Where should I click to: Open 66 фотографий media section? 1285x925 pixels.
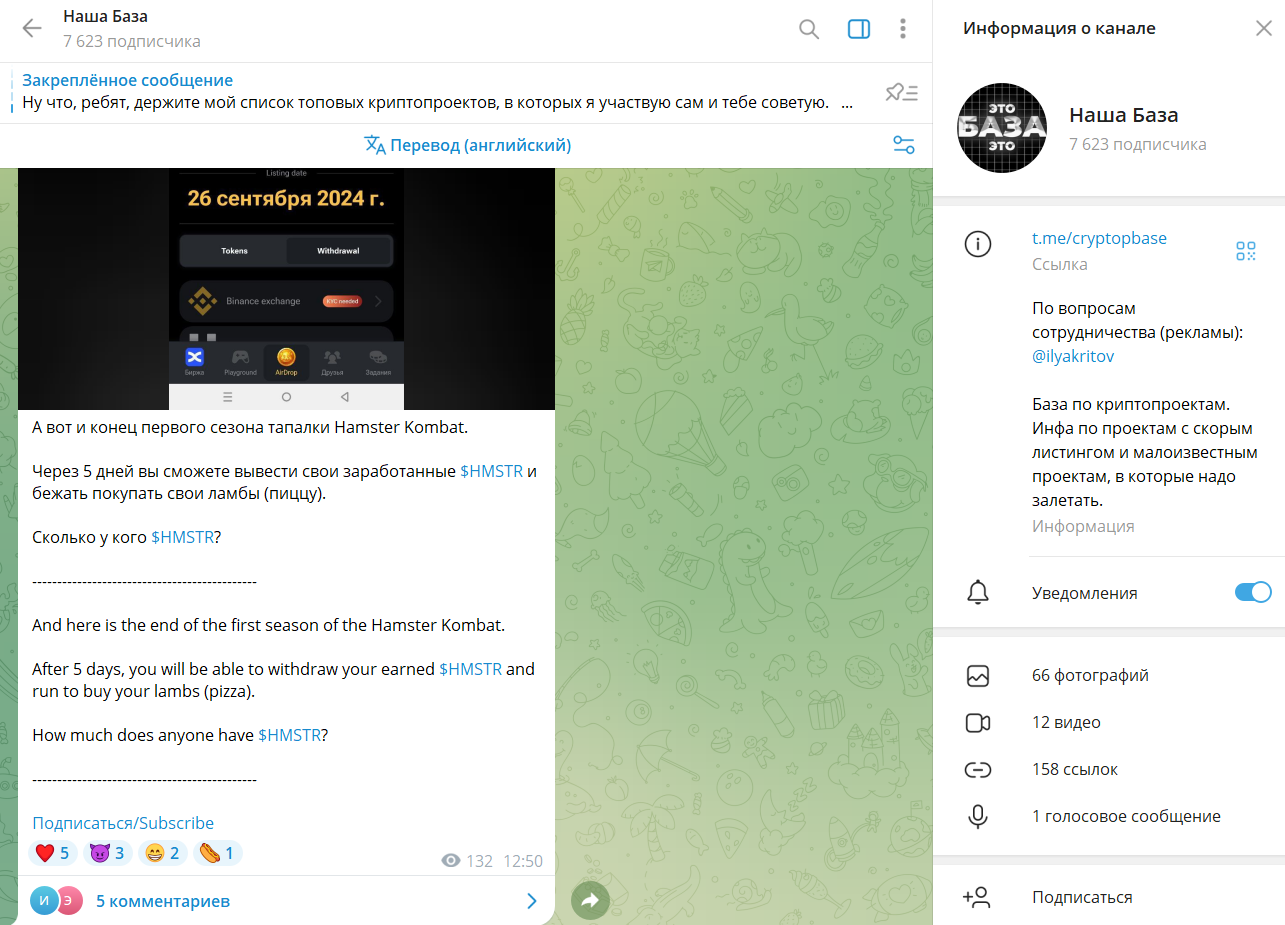(1109, 675)
